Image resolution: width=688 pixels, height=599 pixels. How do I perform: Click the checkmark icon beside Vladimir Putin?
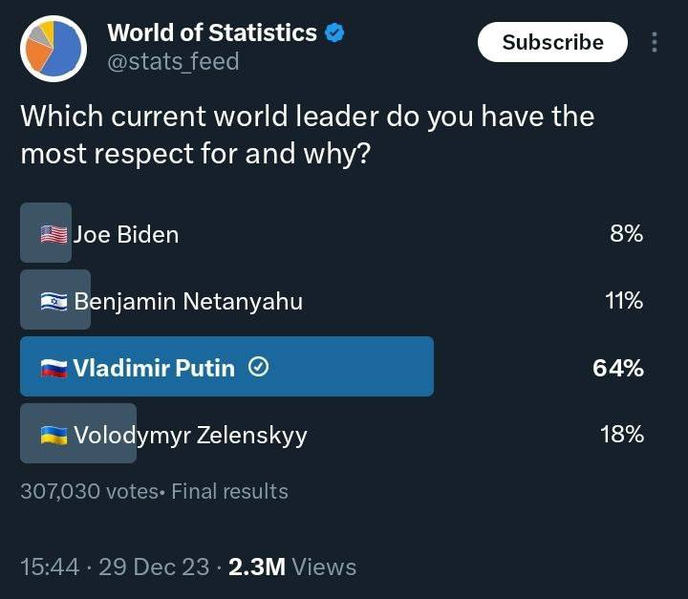point(258,368)
